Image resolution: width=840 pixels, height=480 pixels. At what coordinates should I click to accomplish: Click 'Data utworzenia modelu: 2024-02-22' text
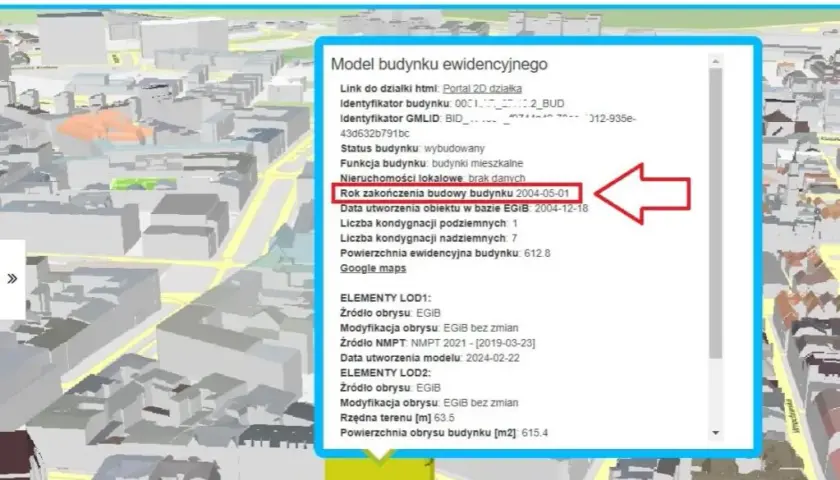pos(430,358)
